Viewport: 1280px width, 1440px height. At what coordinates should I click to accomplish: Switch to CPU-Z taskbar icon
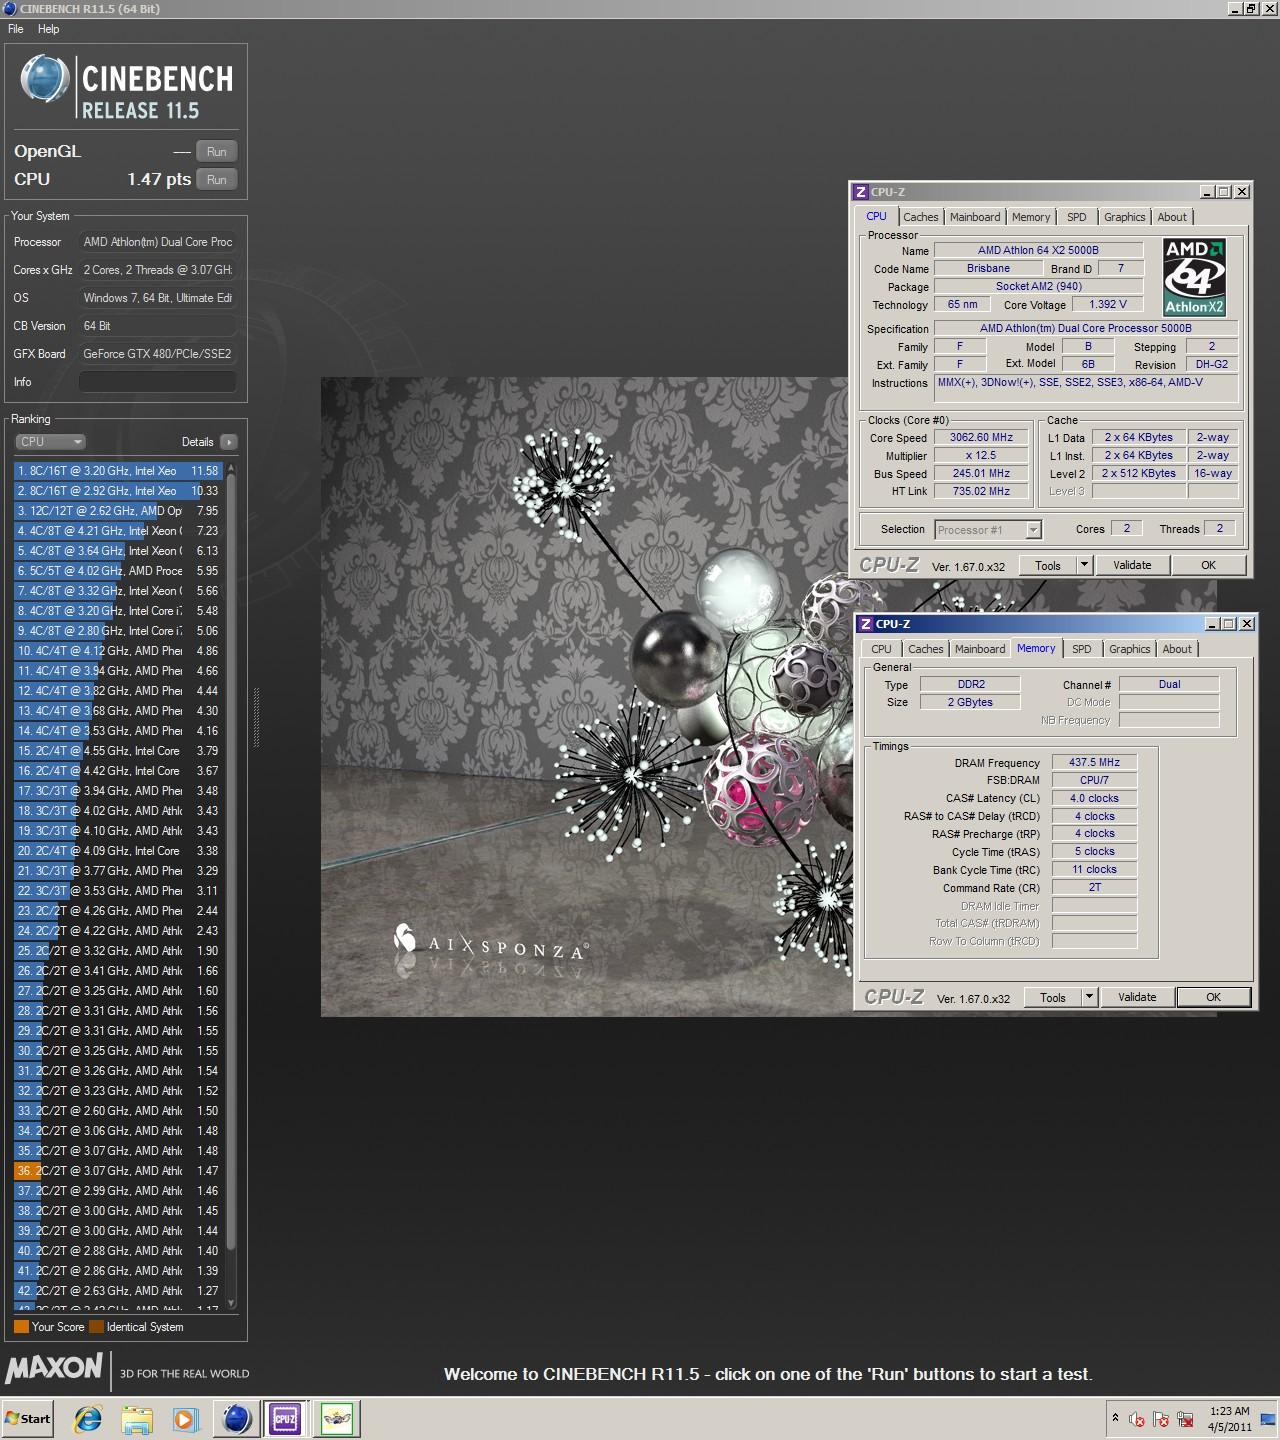pos(285,1418)
